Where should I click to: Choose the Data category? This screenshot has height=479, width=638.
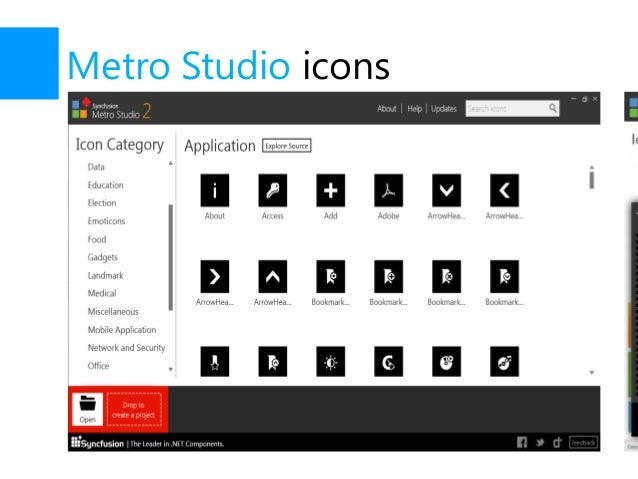click(96, 167)
